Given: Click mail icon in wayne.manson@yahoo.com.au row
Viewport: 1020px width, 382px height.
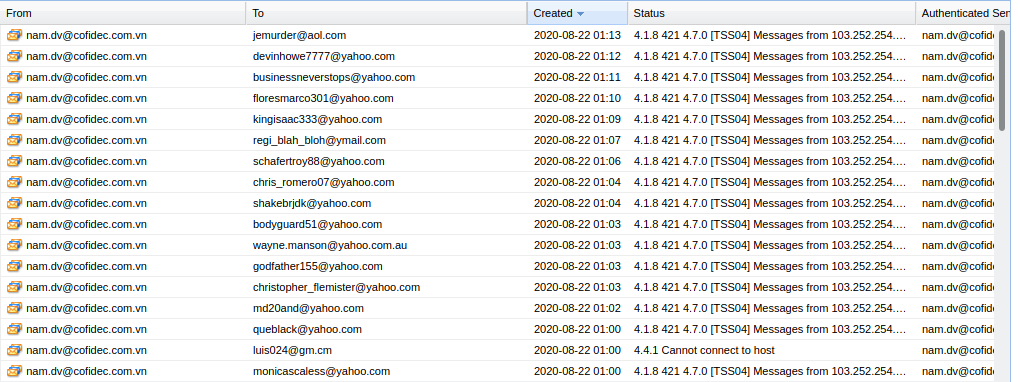Looking at the screenshot, I should click(14, 245).
